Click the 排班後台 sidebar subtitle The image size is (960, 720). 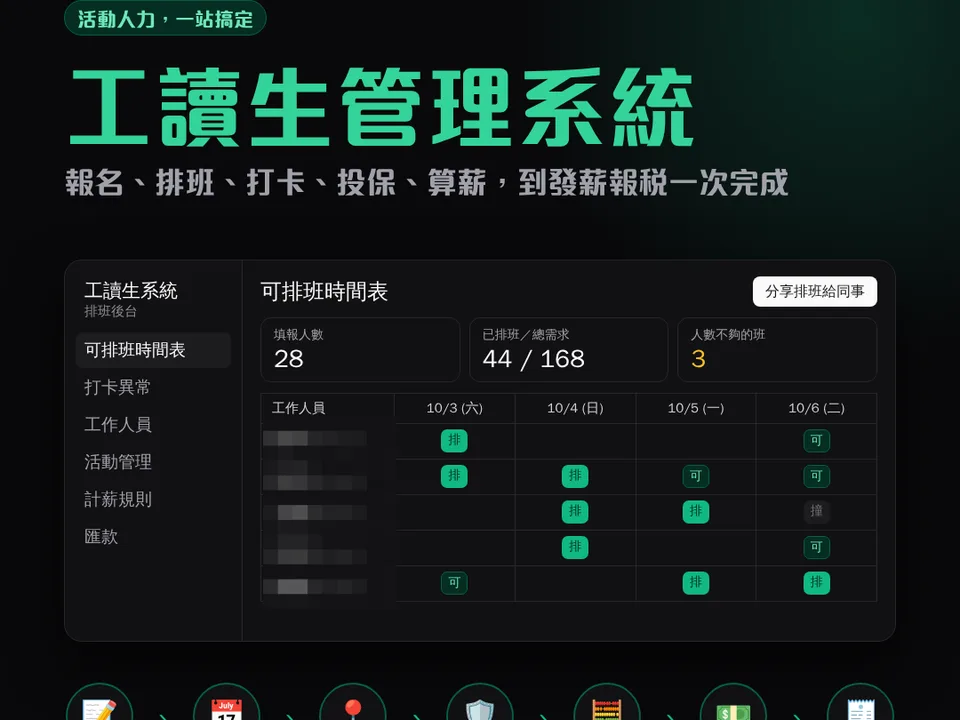(x=110, y=311)
